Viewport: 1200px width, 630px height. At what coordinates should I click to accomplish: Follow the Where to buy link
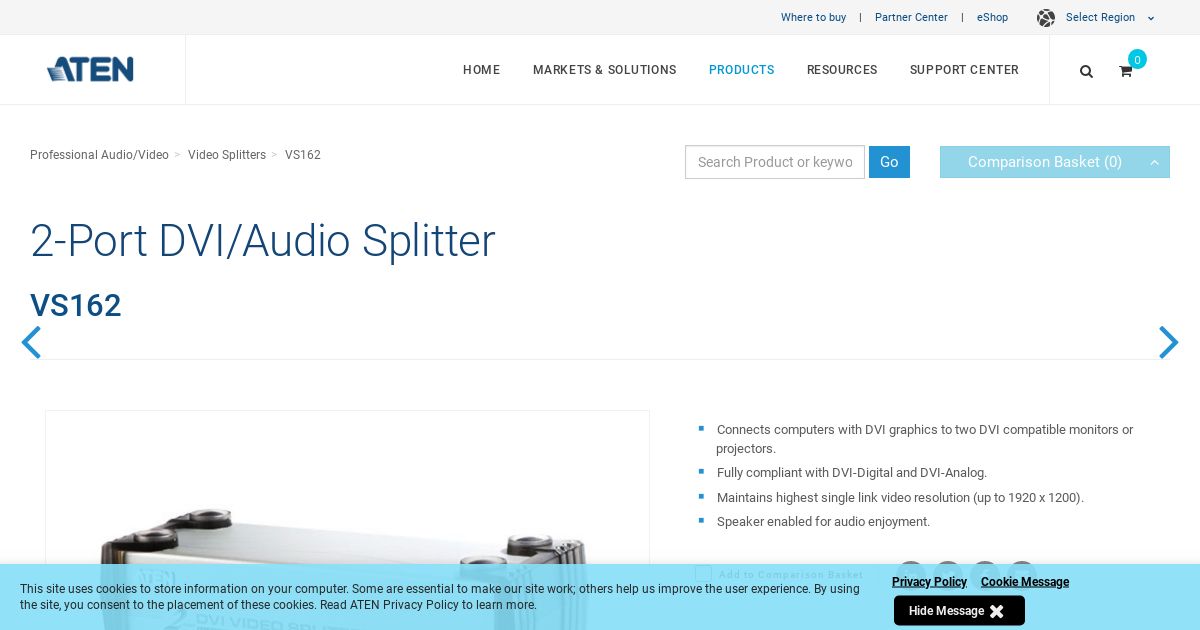(x=813, y=18)
